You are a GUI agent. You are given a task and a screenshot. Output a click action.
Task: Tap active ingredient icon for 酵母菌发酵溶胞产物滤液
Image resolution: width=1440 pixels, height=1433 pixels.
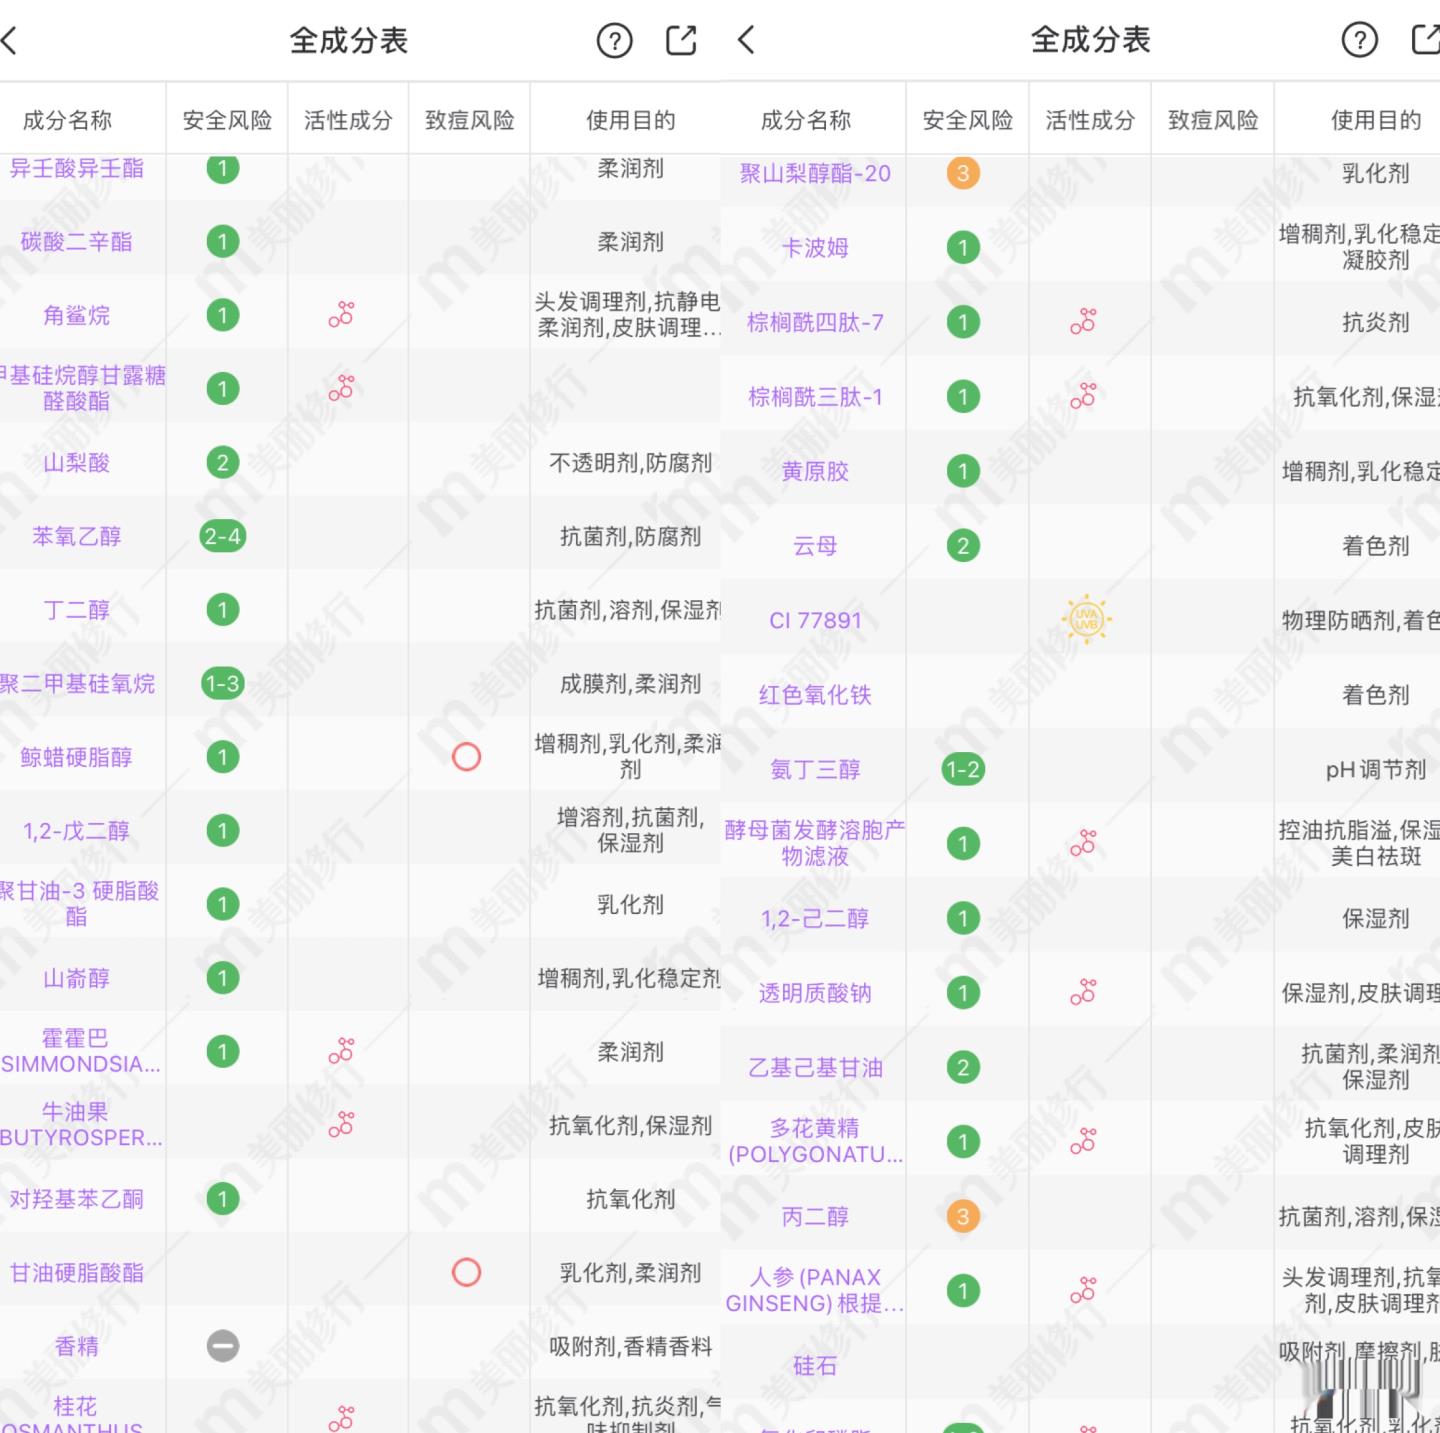[x=1083, y=844]
